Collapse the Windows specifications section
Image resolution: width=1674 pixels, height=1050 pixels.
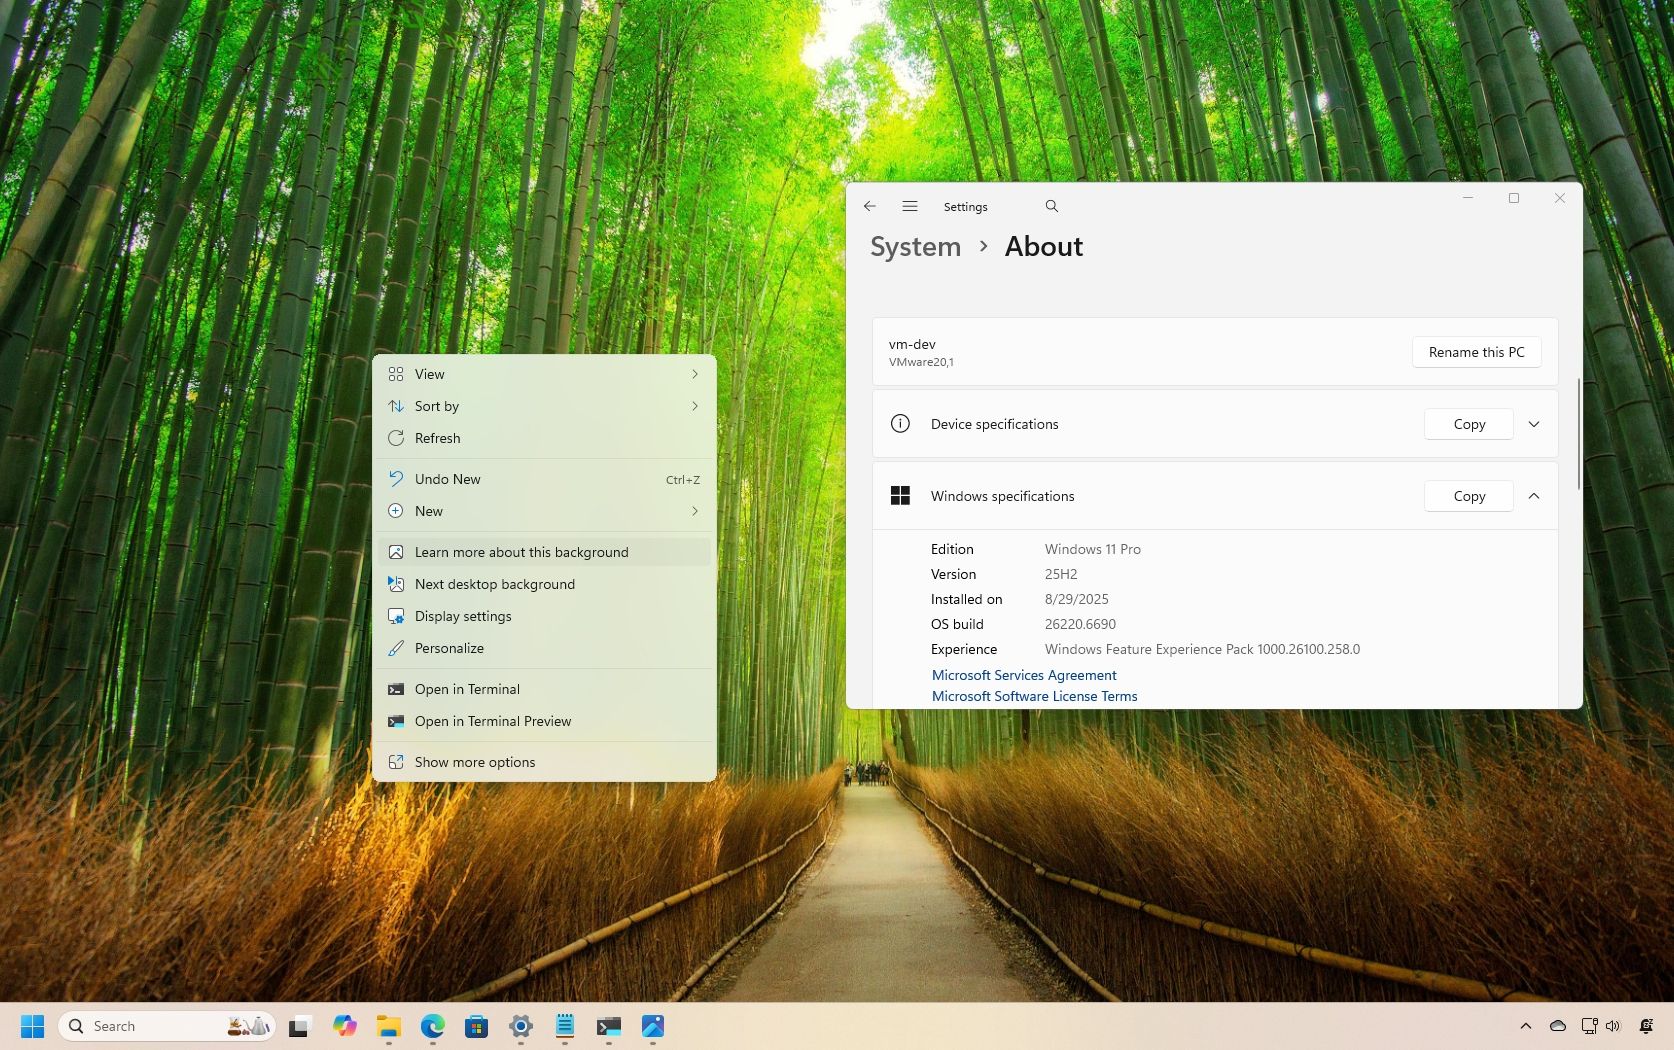coord(1533,496)
